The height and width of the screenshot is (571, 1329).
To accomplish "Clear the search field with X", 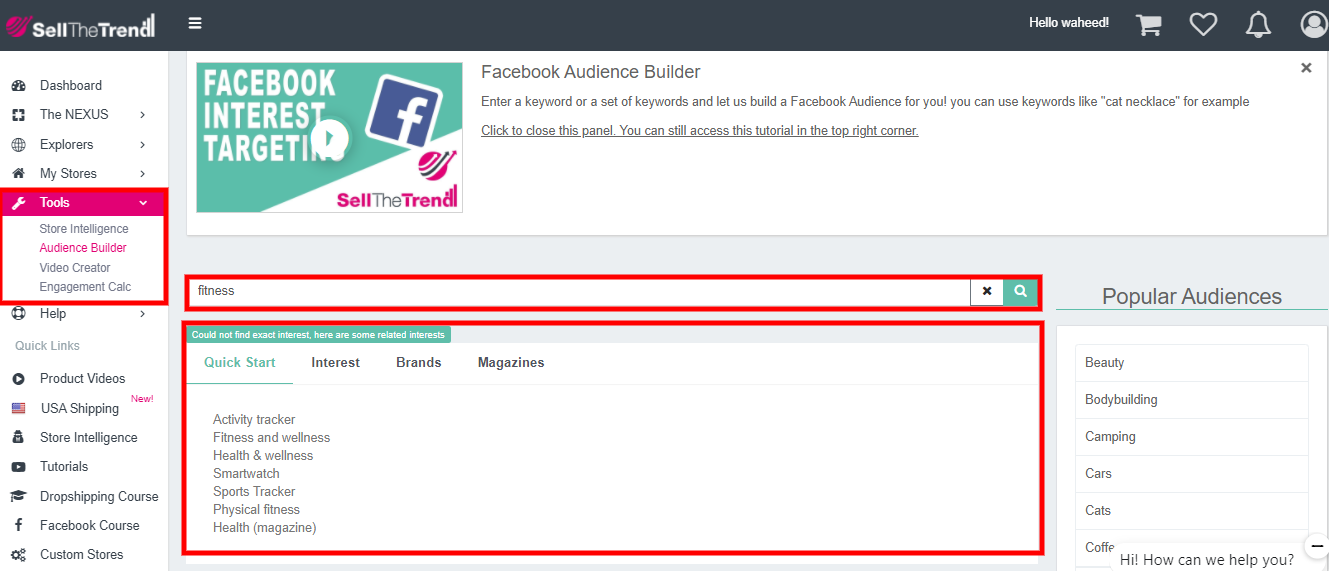I will [x=987, y=291].
